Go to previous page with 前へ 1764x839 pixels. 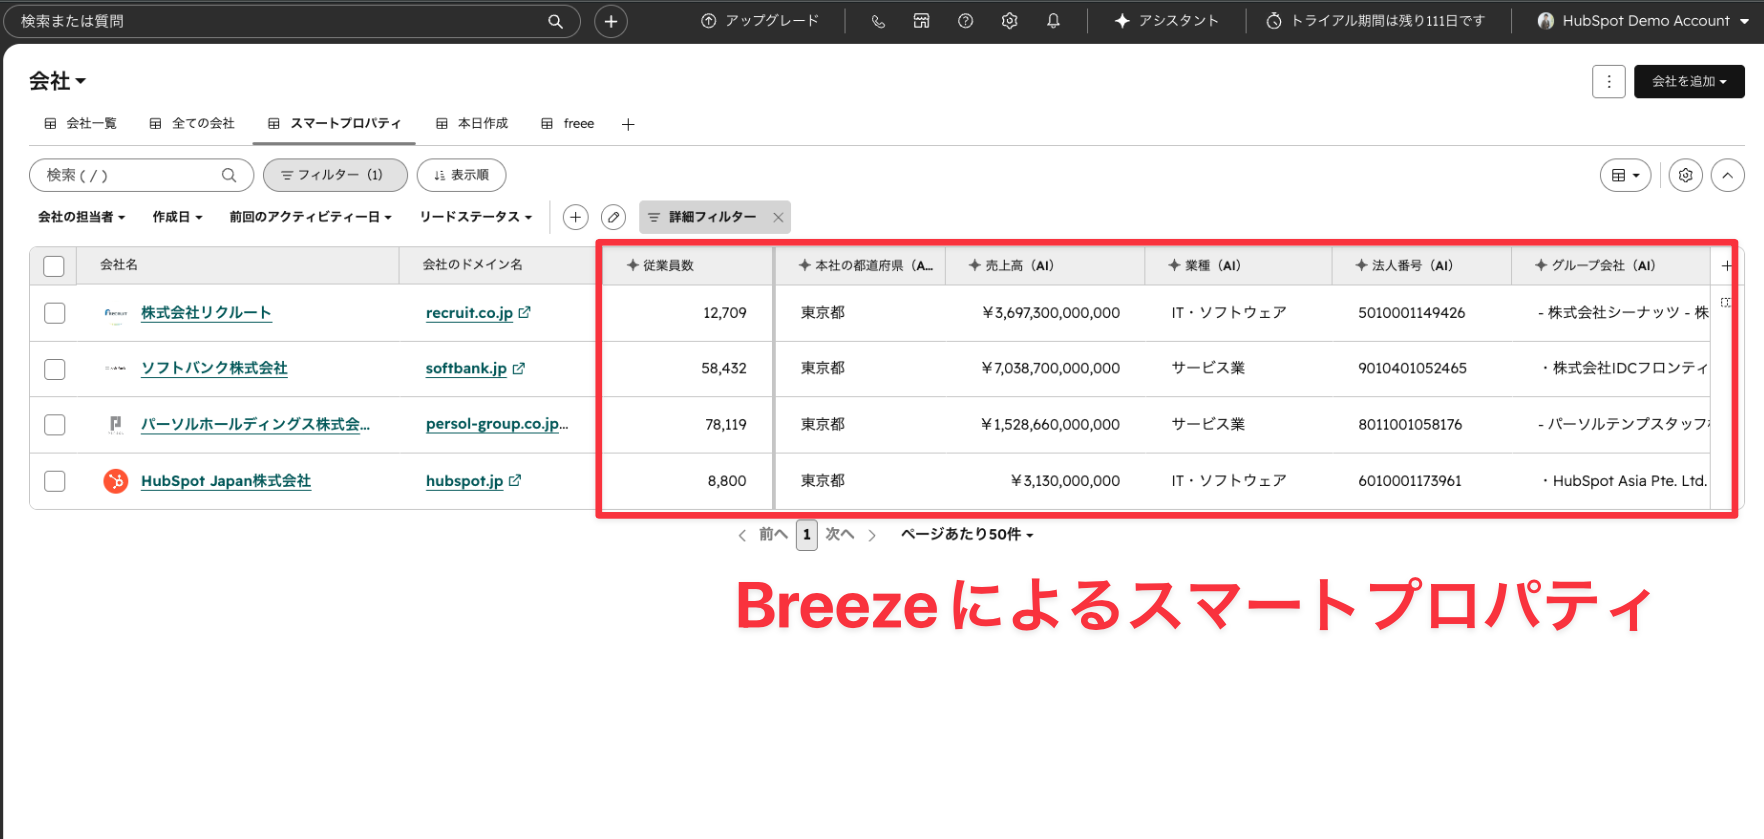[x=763, y=535]
